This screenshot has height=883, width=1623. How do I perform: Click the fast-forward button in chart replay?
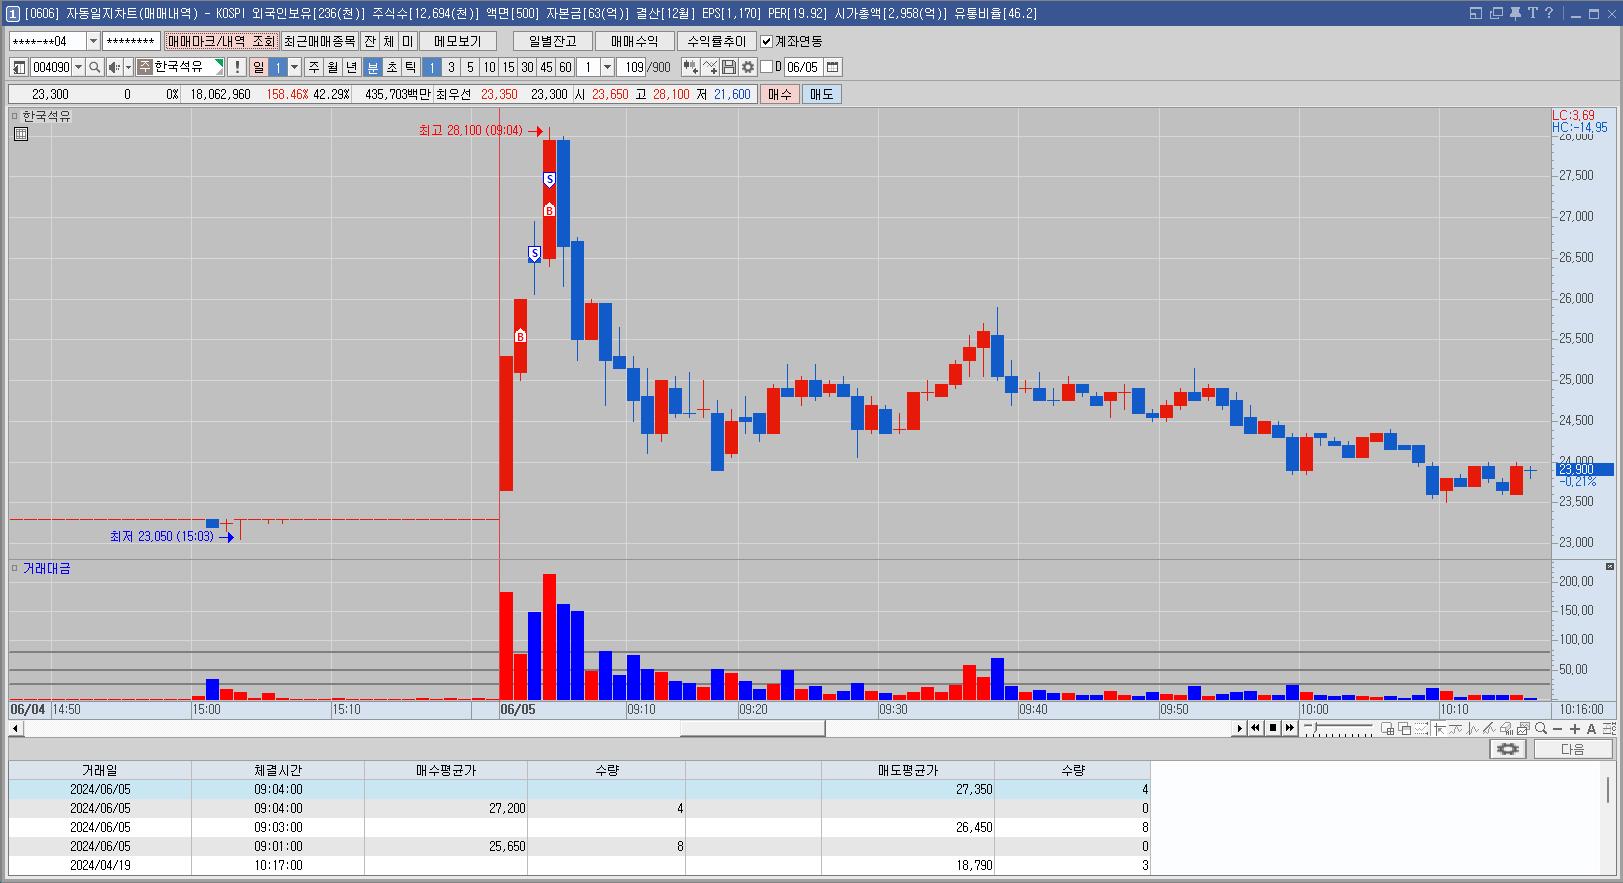[x=1290, y=728]
